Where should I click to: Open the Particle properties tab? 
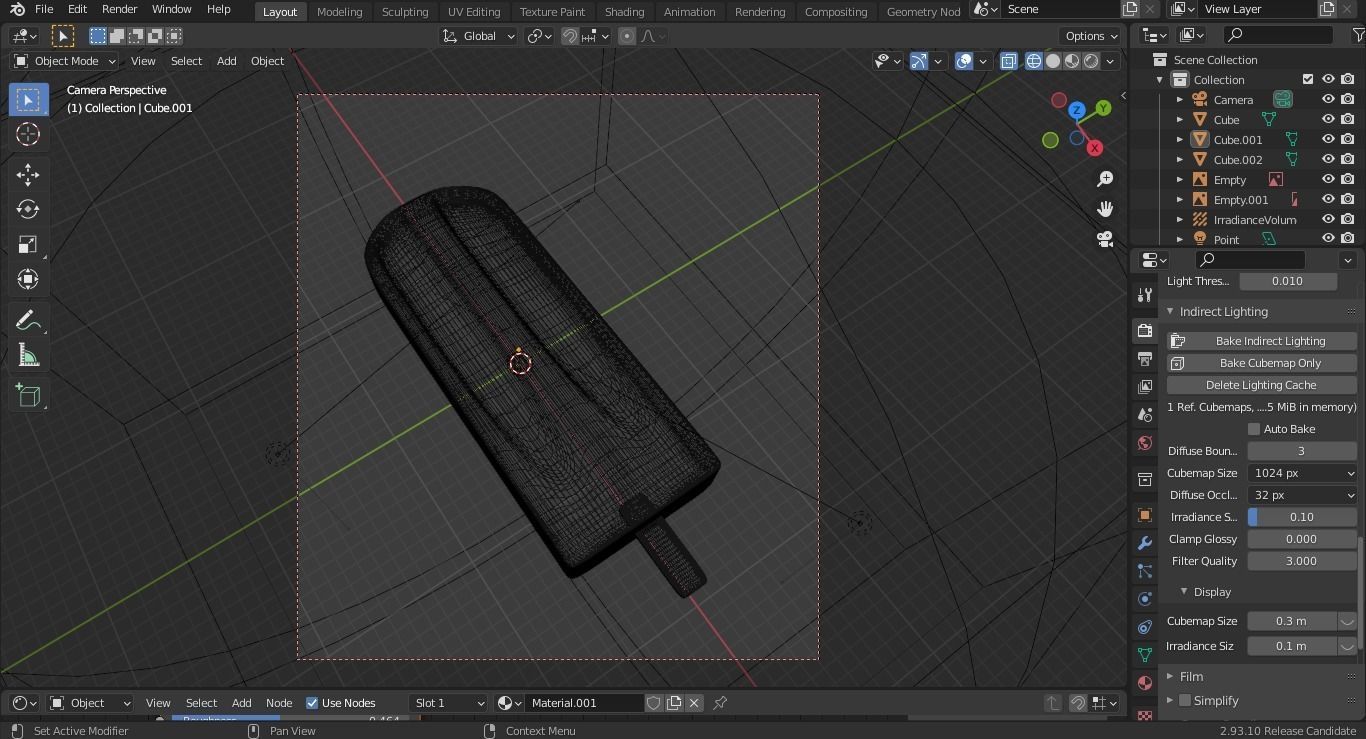coord(1145,571)
